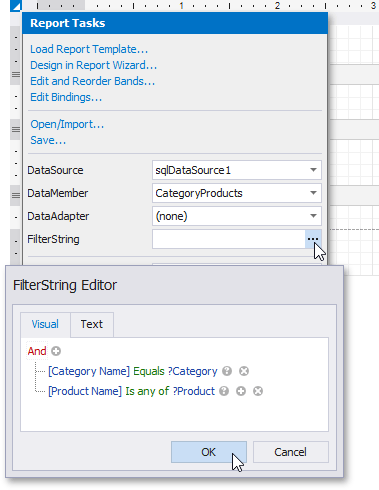
Task: Focus the FilterString text field
Action: pos(229,239)
